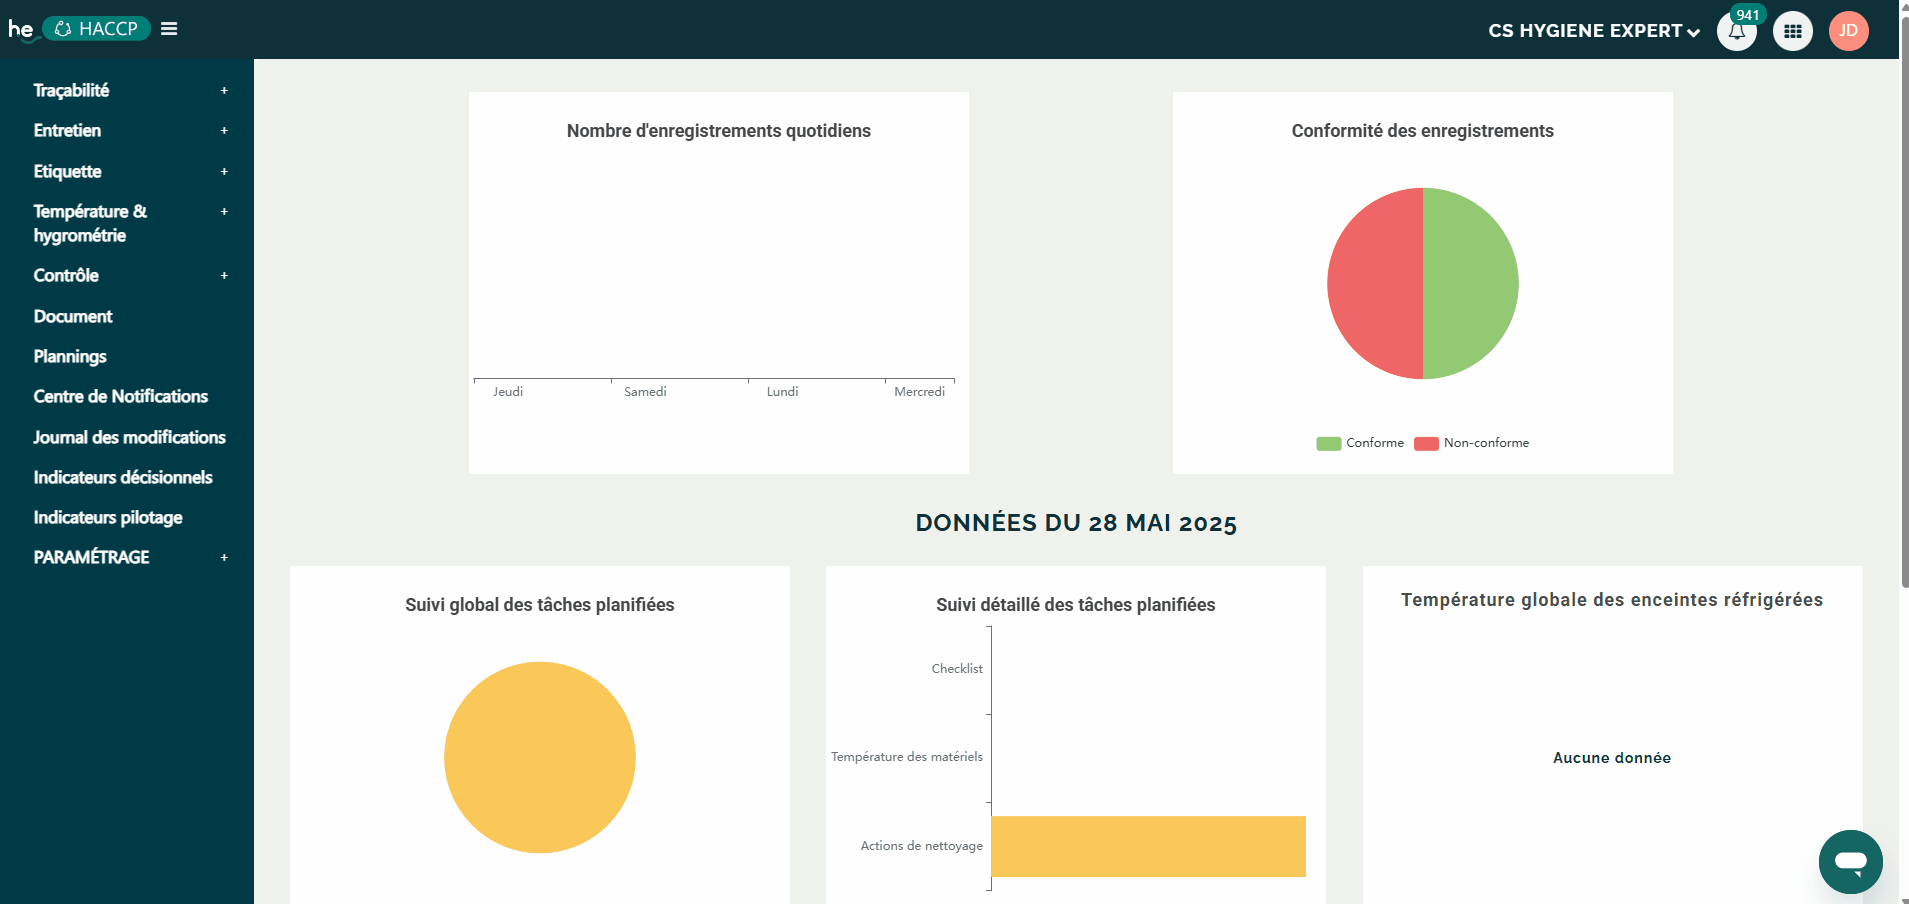
Task: Click Suivi global des tâches planifiées title
Action: (x=540, y=605)
